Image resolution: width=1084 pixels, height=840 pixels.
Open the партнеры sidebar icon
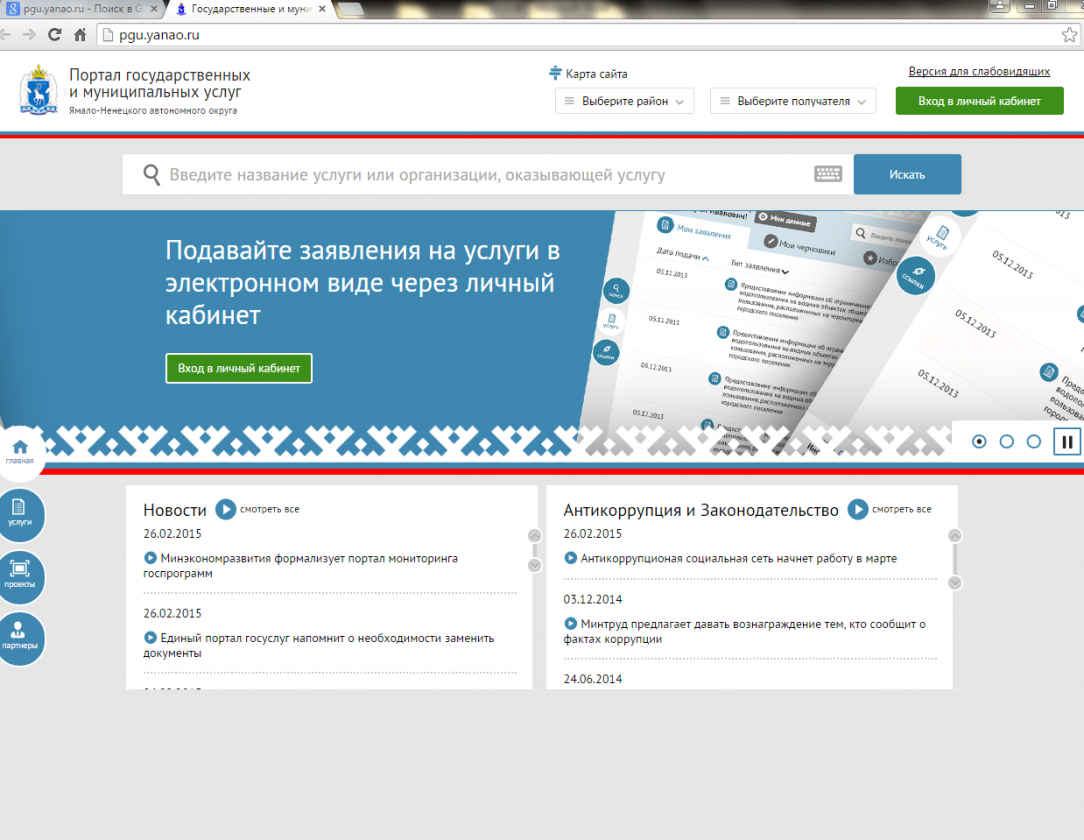pyautogui.click(x=20, y=637)
